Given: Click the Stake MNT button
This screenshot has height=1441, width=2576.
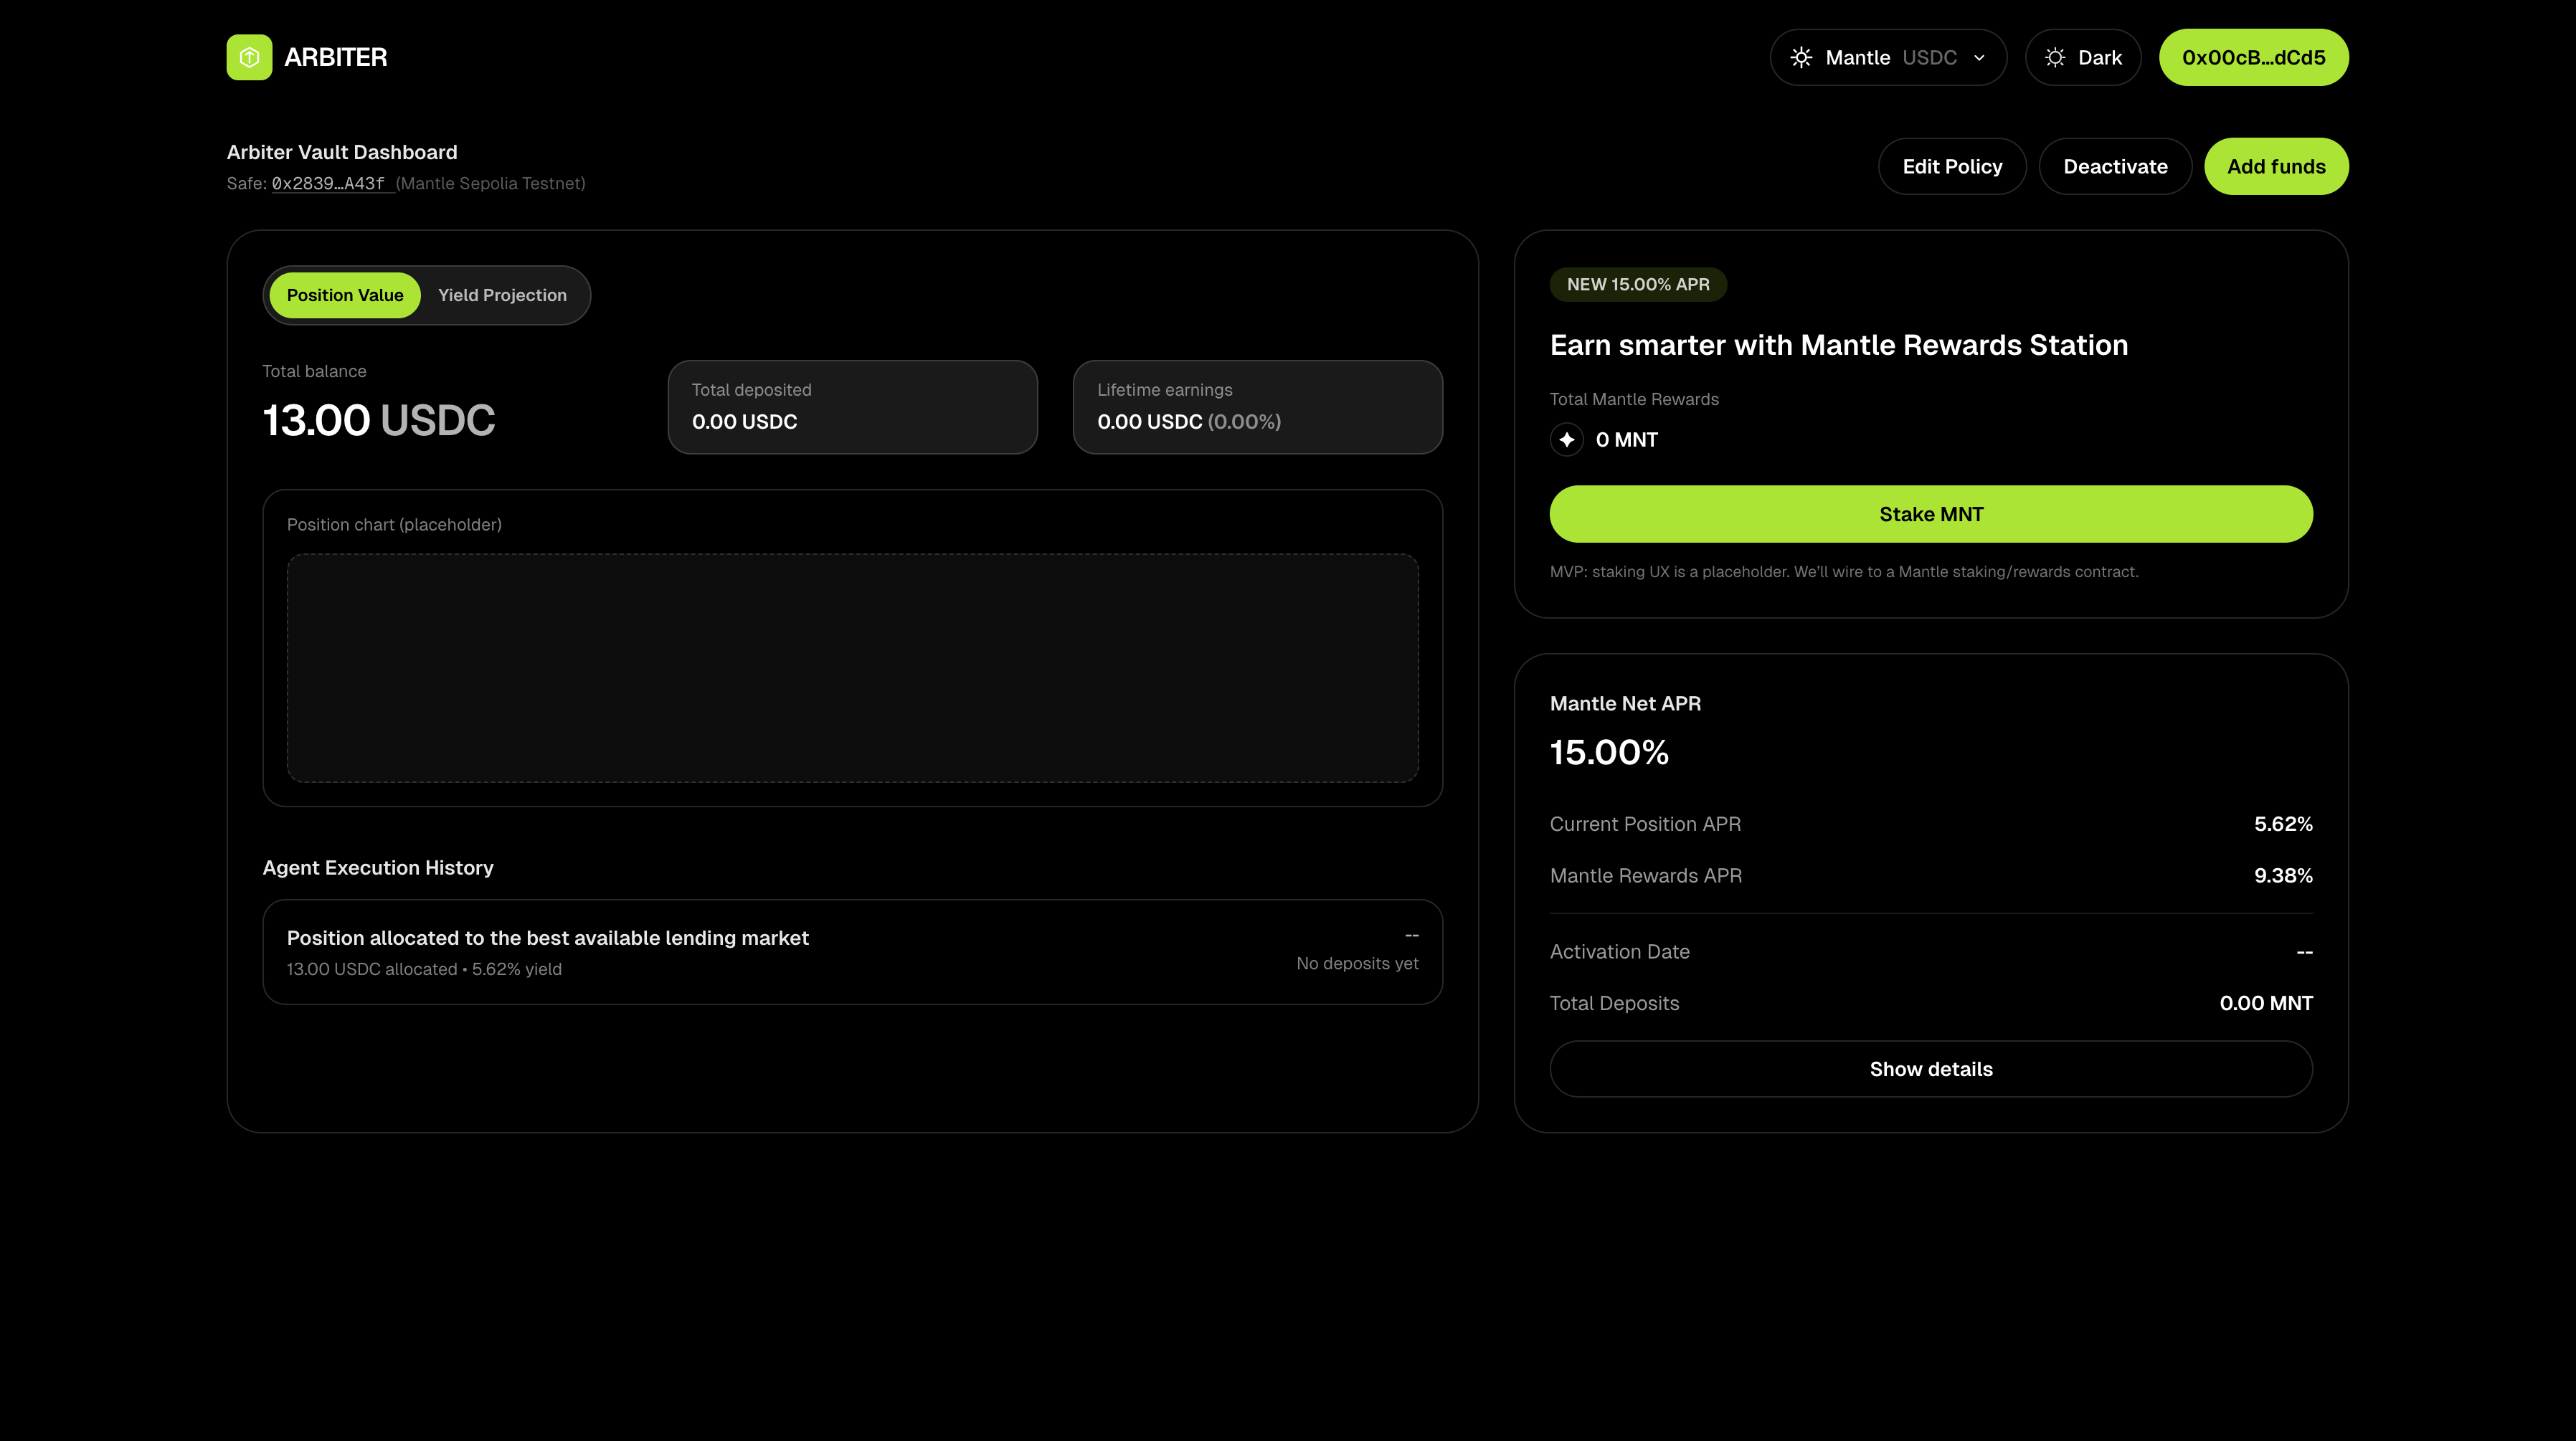Looking at the screenshot, I should click(x=1930, y=514).
